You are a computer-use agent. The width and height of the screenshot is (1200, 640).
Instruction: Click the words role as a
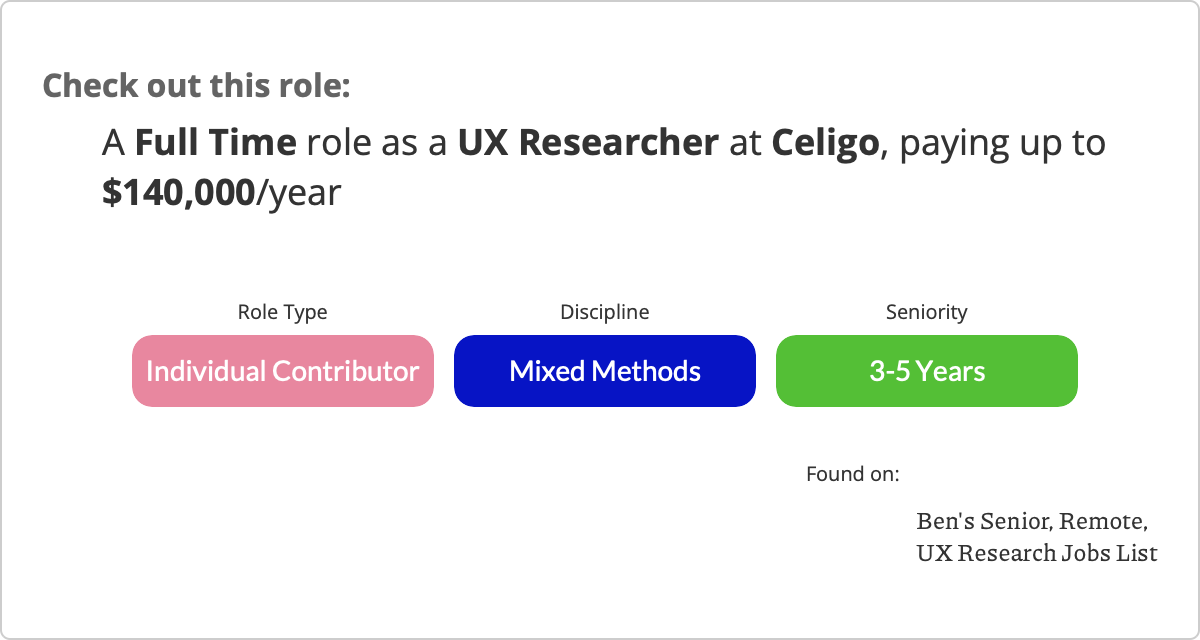coord(377,144)
